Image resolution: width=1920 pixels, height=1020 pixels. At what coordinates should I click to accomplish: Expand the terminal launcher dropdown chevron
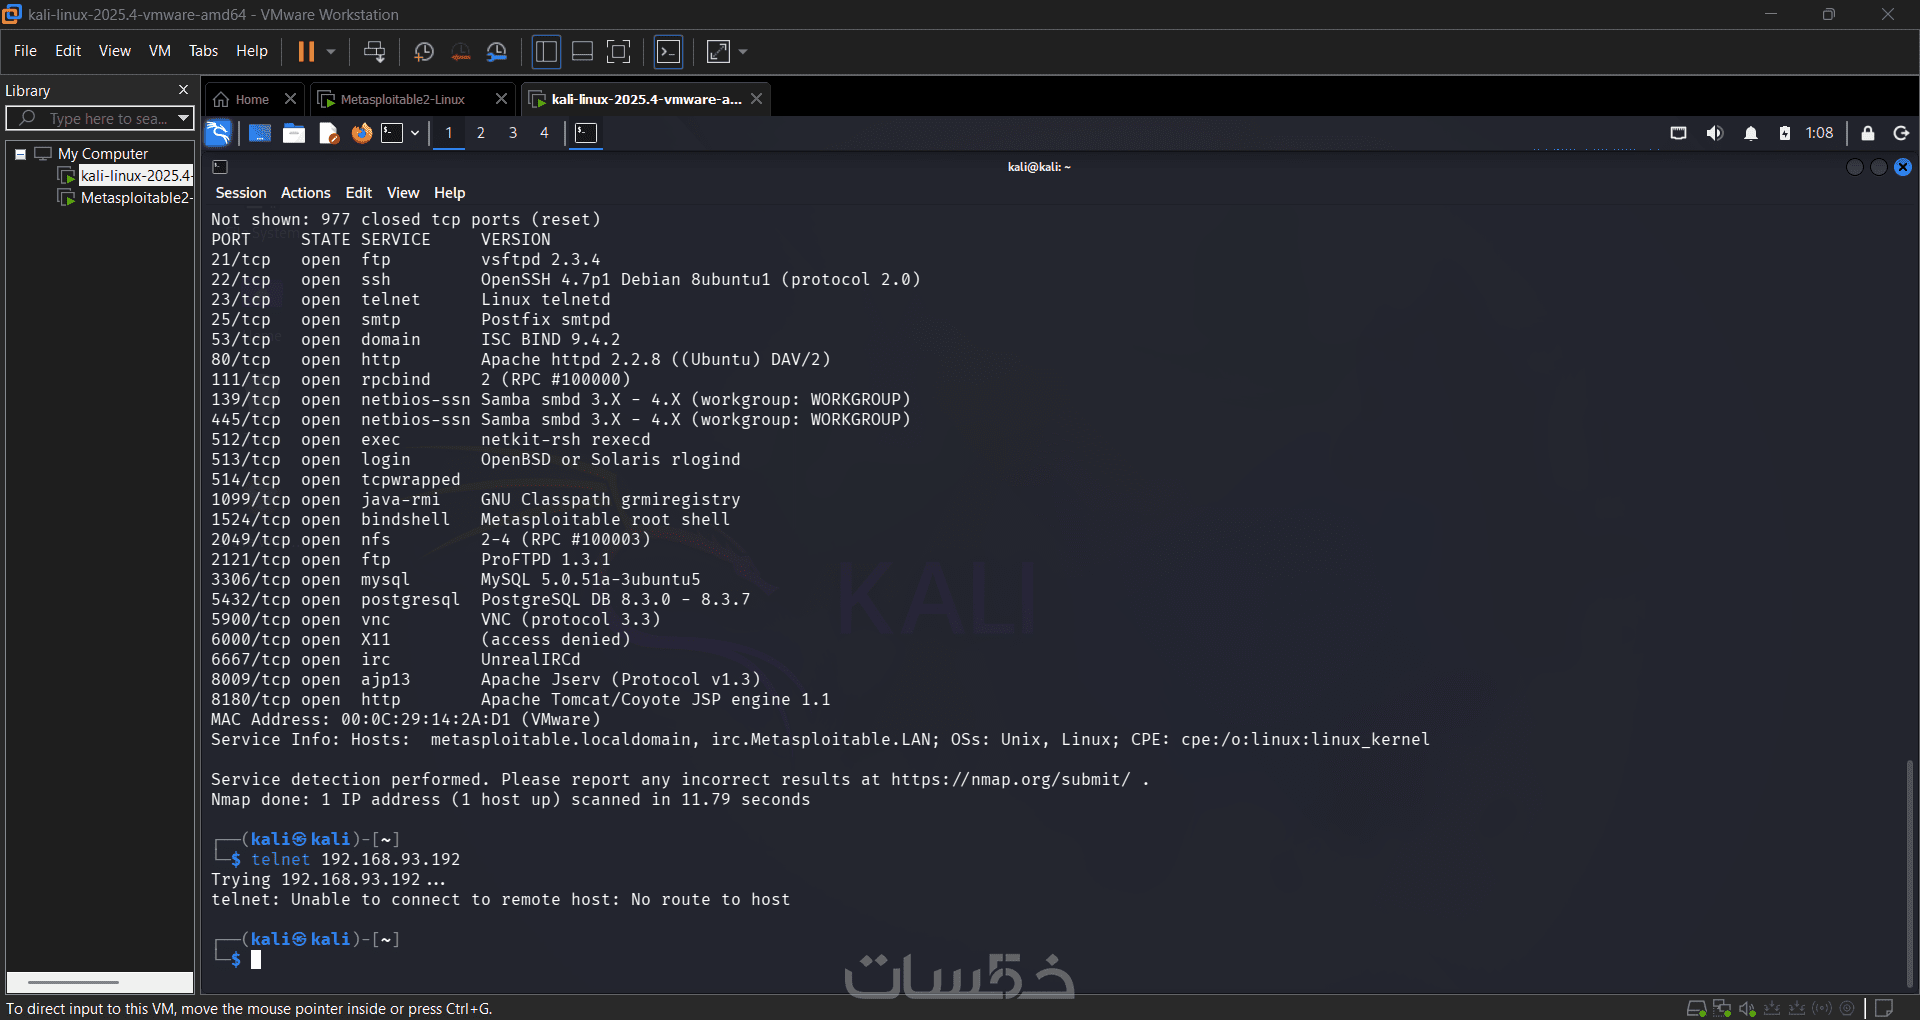(415, 133)
